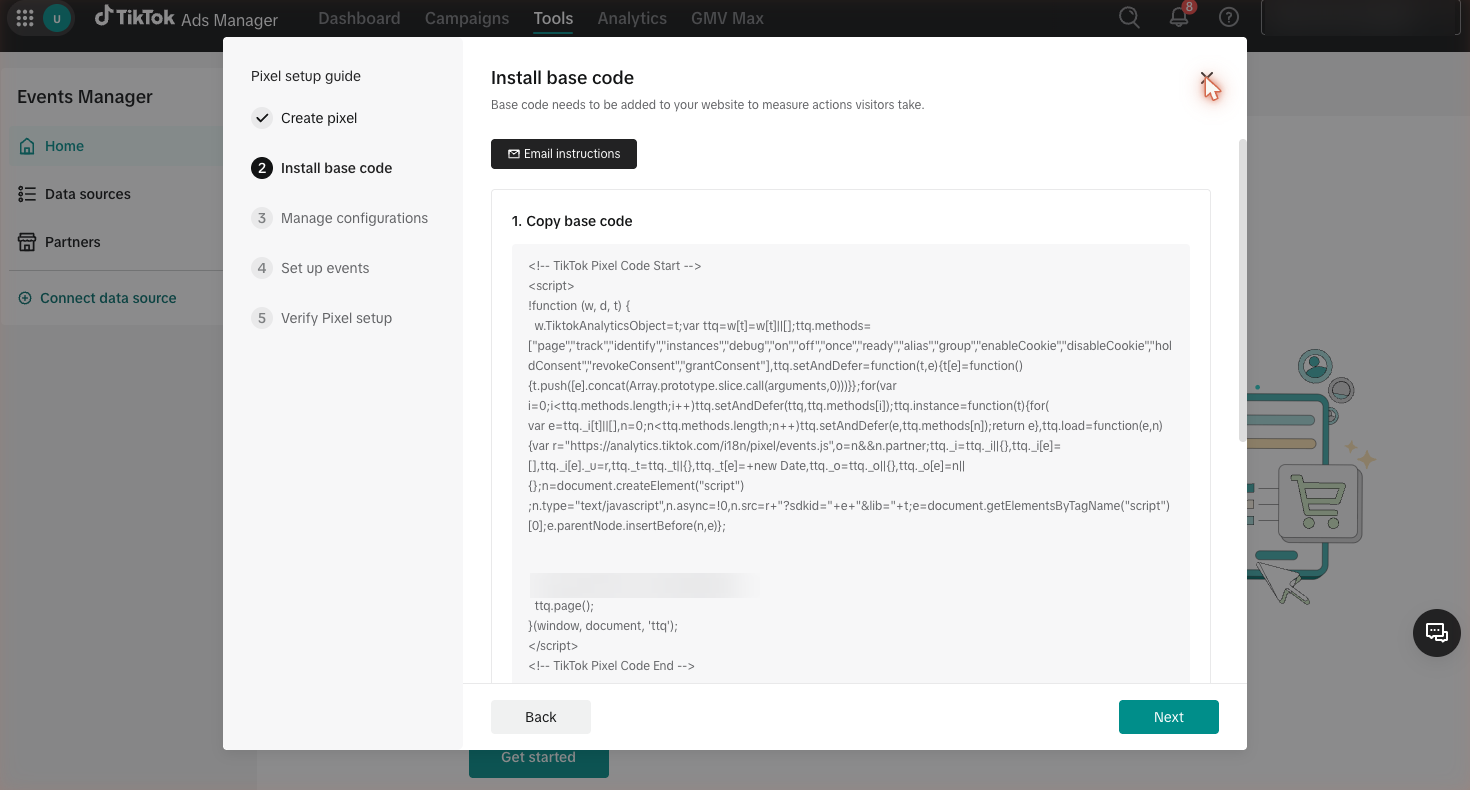Viewport: 1470px width, 790px height.
Task: Close the pixel setup dialog
Action: point(1207,78)
